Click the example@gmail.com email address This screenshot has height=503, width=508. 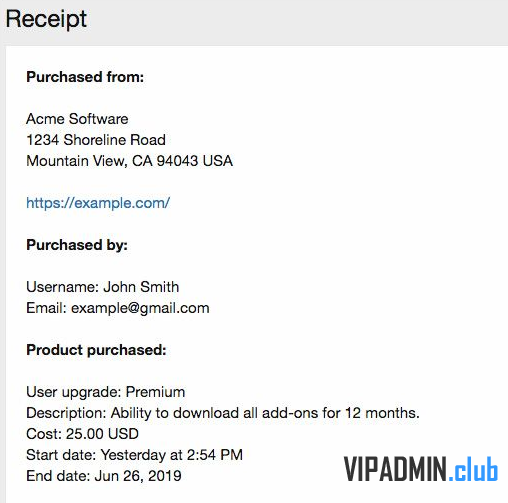pos(140,308)
